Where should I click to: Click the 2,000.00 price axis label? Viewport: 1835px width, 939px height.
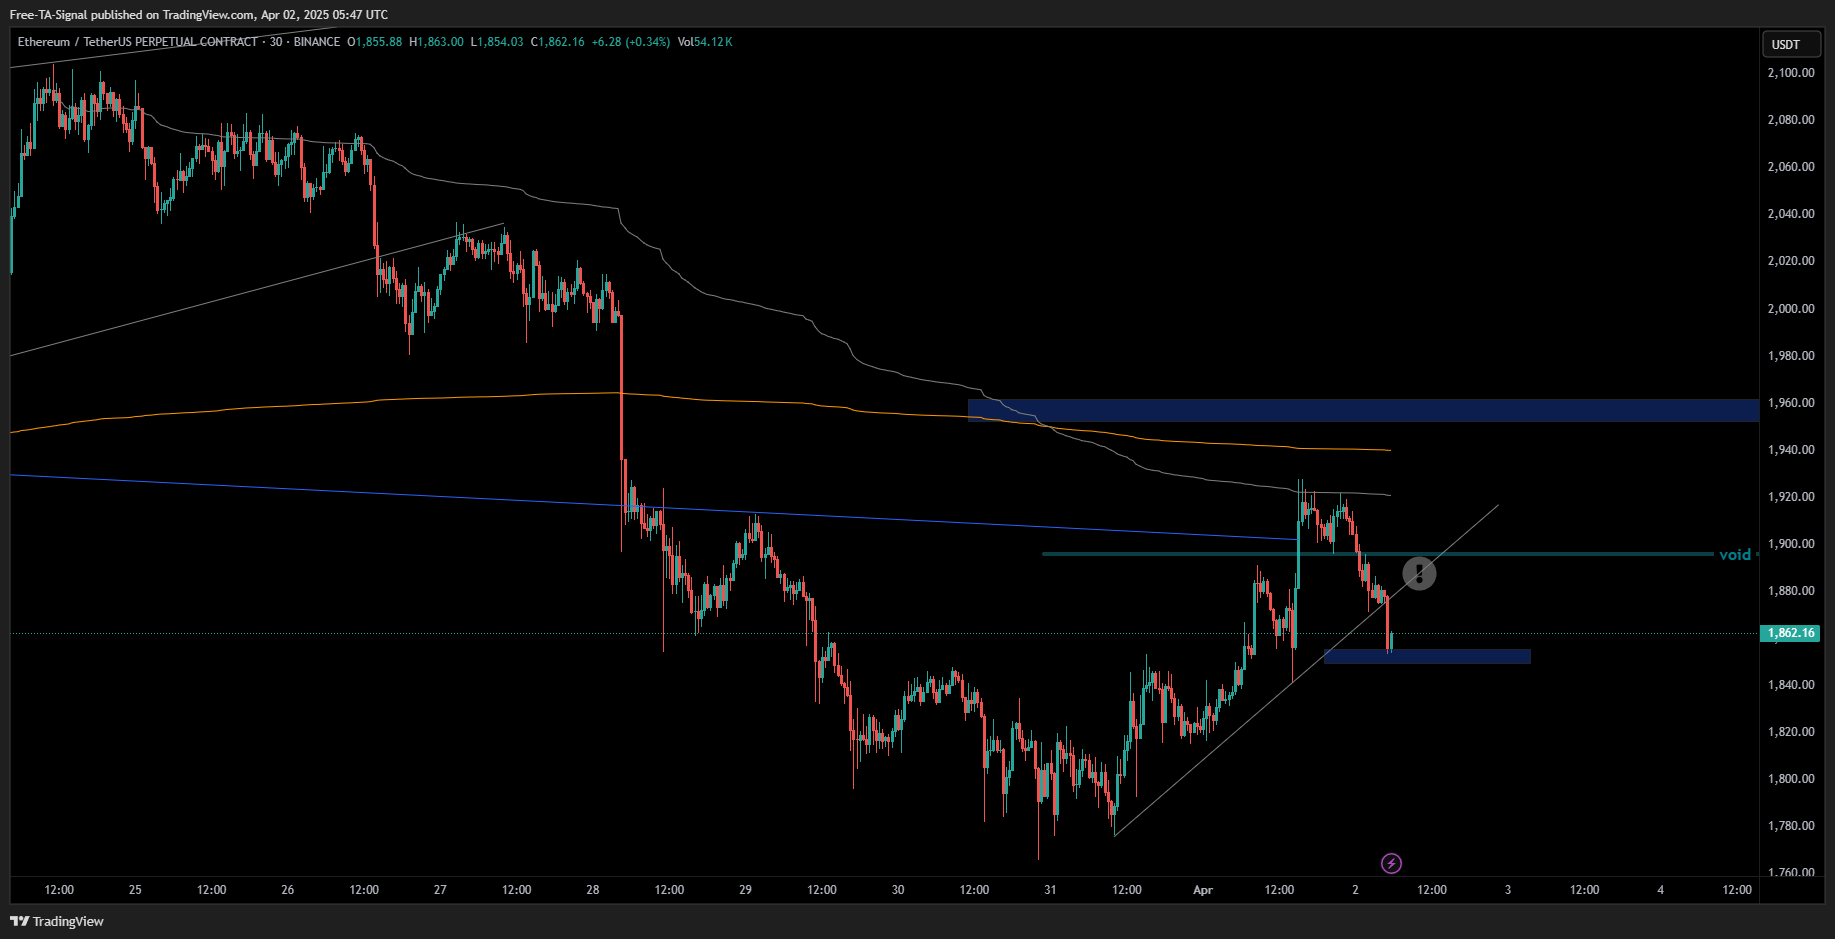1791,309
